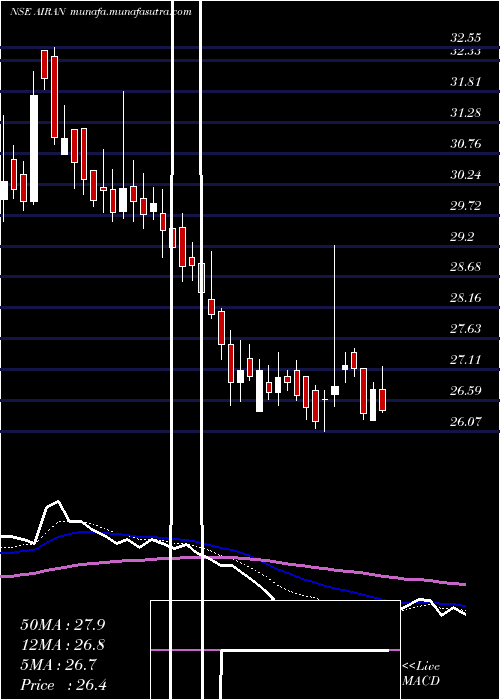500x700 pixels.
Task: Click the NSE AIRAN munafasutra.com chart title
Action: coord(100,12)
